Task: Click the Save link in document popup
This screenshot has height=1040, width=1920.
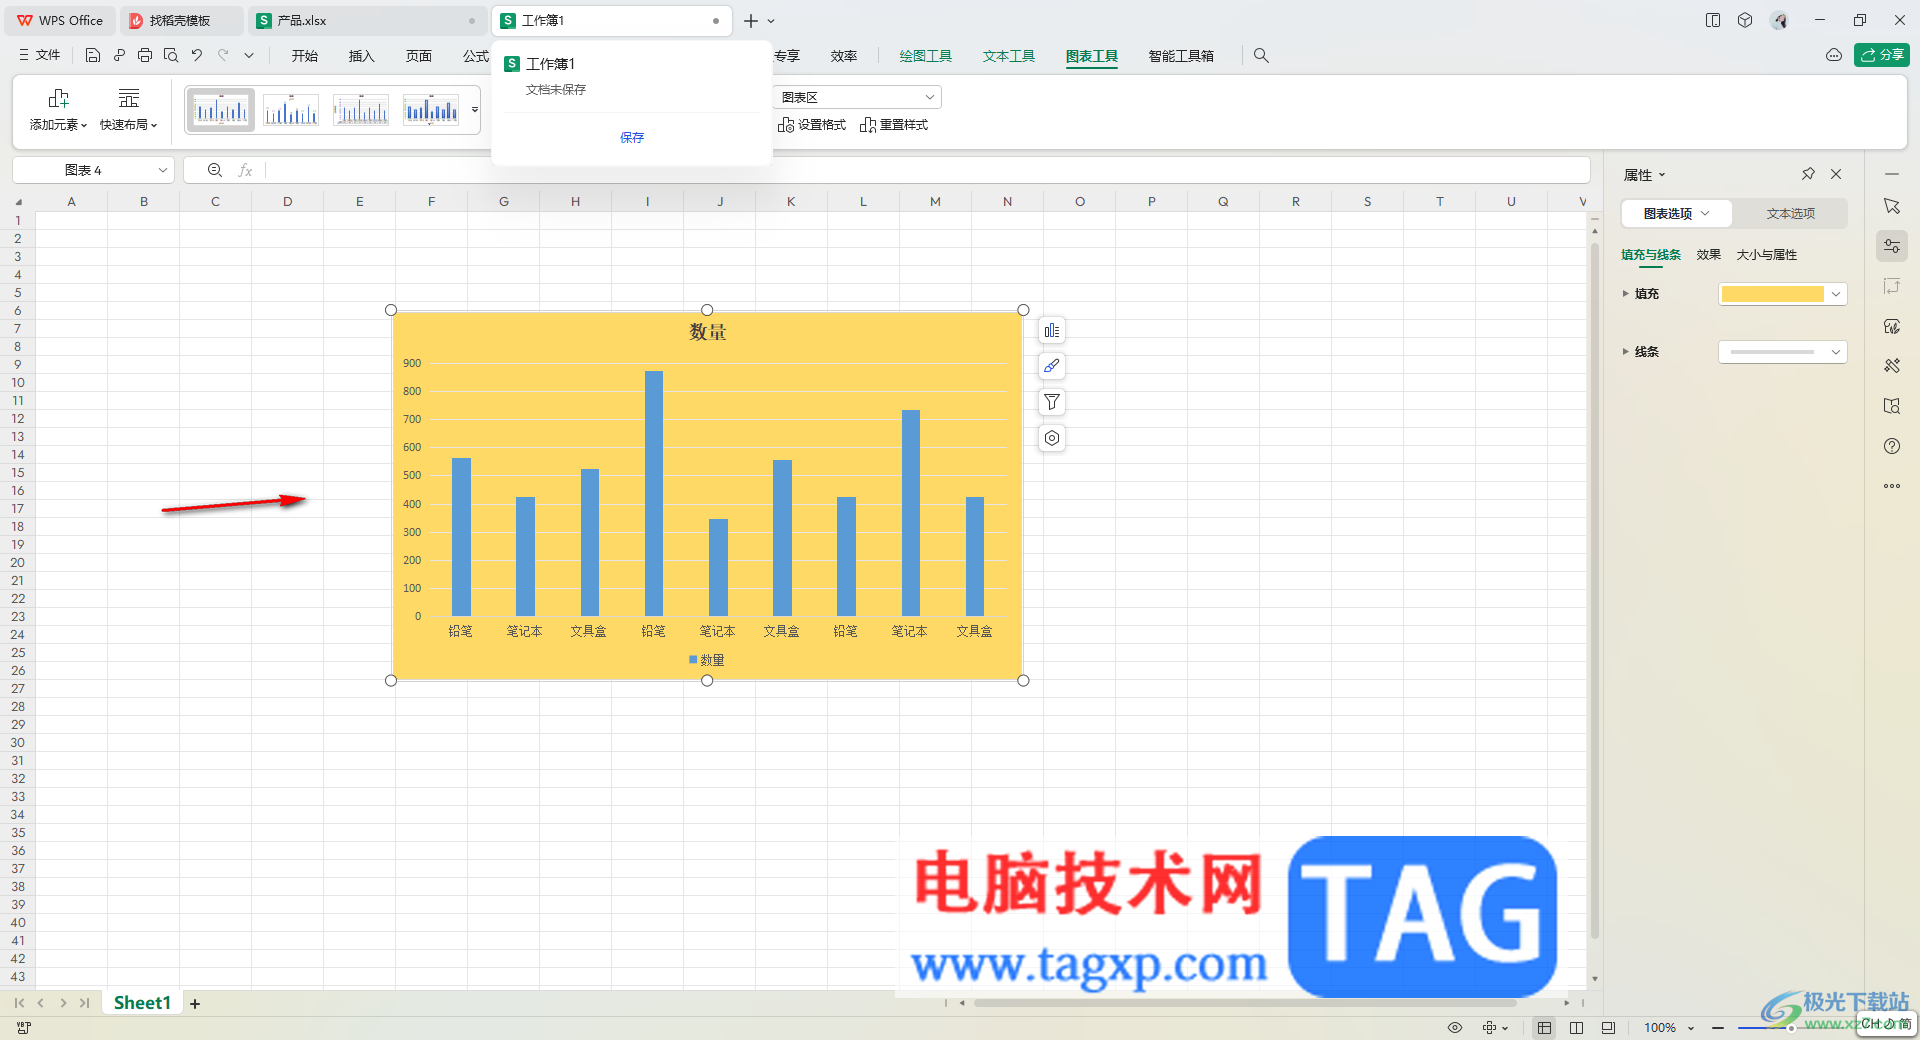Action: [632, 138]
